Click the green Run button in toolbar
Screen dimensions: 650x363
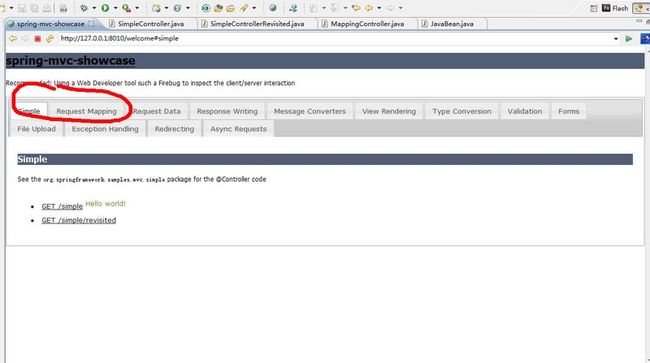point(105,8)
